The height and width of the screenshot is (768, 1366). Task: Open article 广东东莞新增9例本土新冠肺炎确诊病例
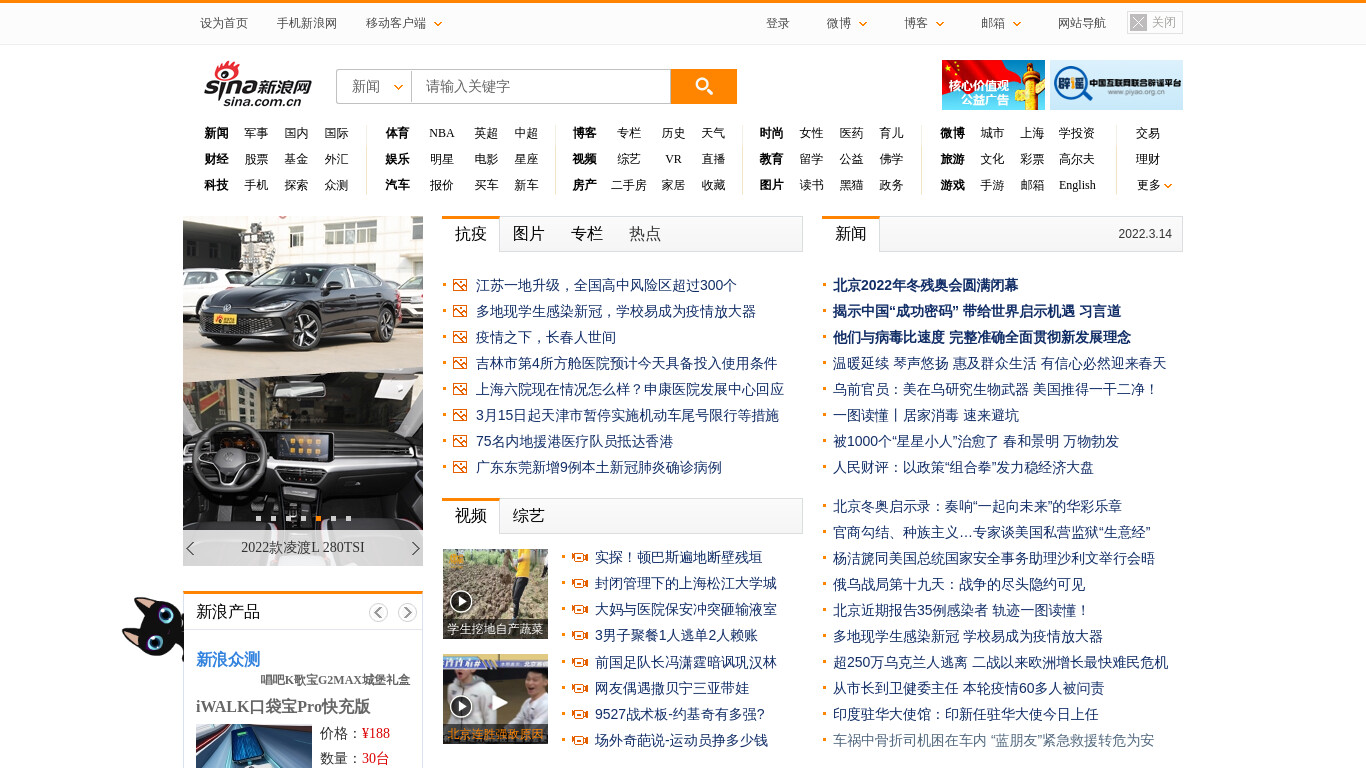click(599, 467)
